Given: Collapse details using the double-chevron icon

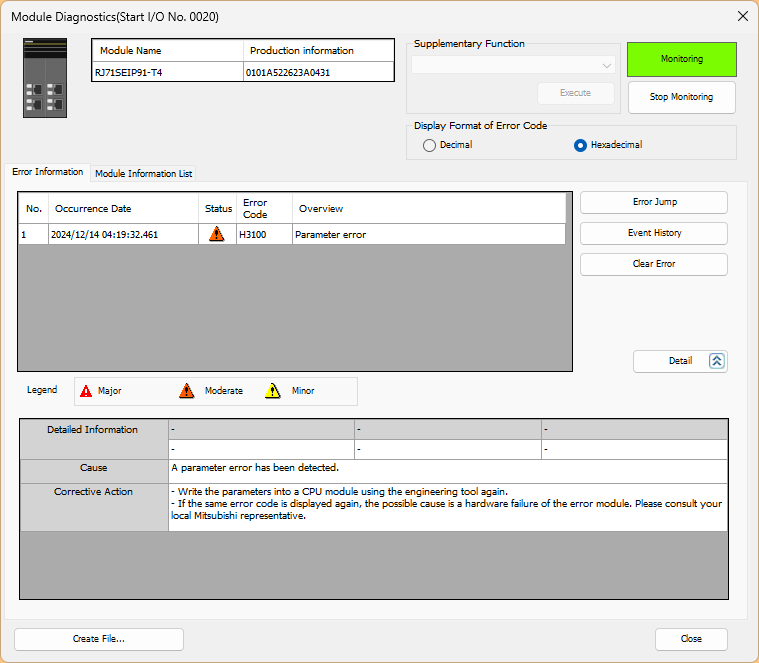Looking at the screenshot, I should point(716,361).
